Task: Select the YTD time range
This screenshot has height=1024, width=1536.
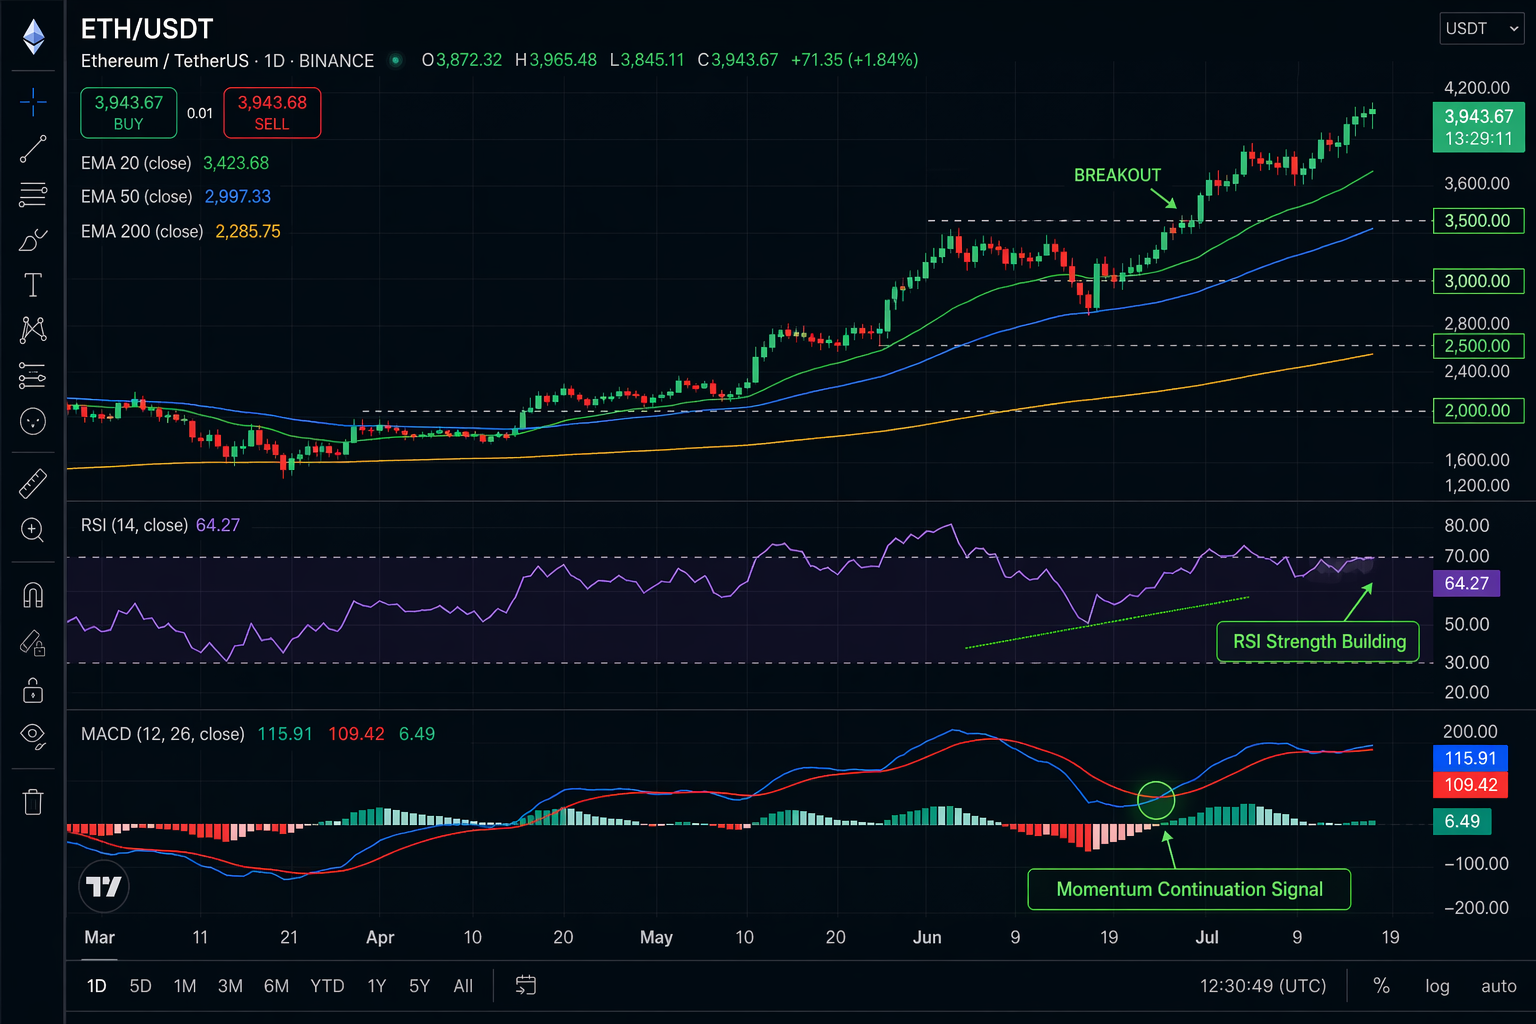Action: click(x=327, y=986)
